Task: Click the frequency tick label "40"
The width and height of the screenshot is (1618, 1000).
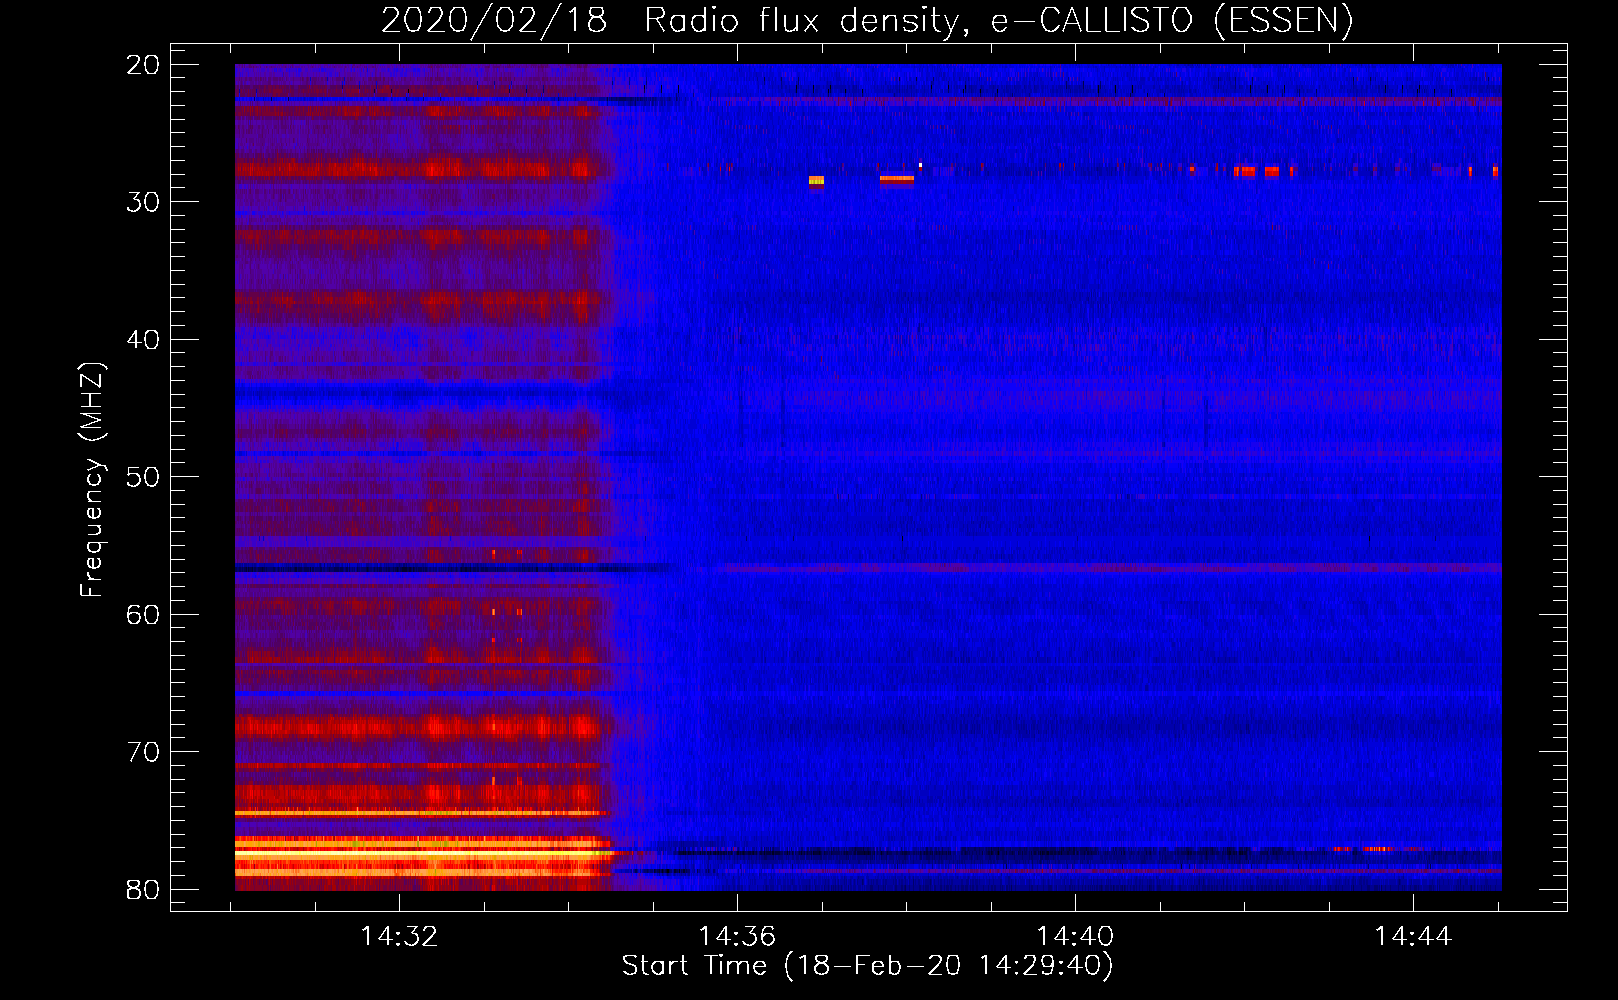Action: (x=144, y=340)
